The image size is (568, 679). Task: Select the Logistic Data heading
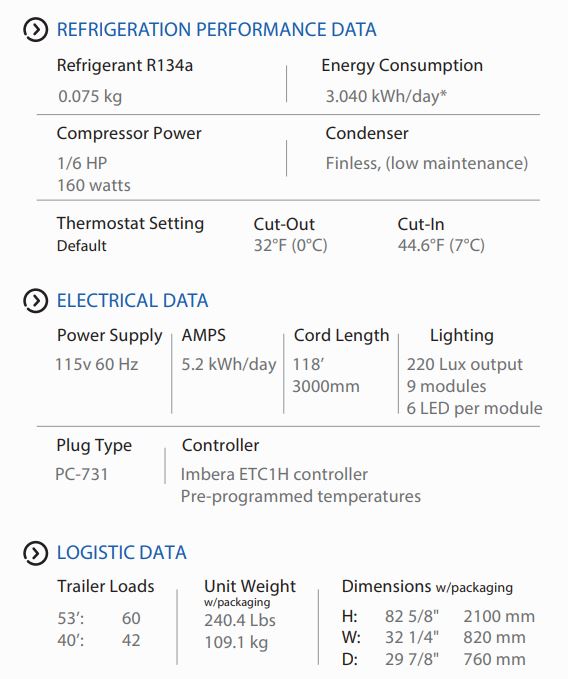122,553
